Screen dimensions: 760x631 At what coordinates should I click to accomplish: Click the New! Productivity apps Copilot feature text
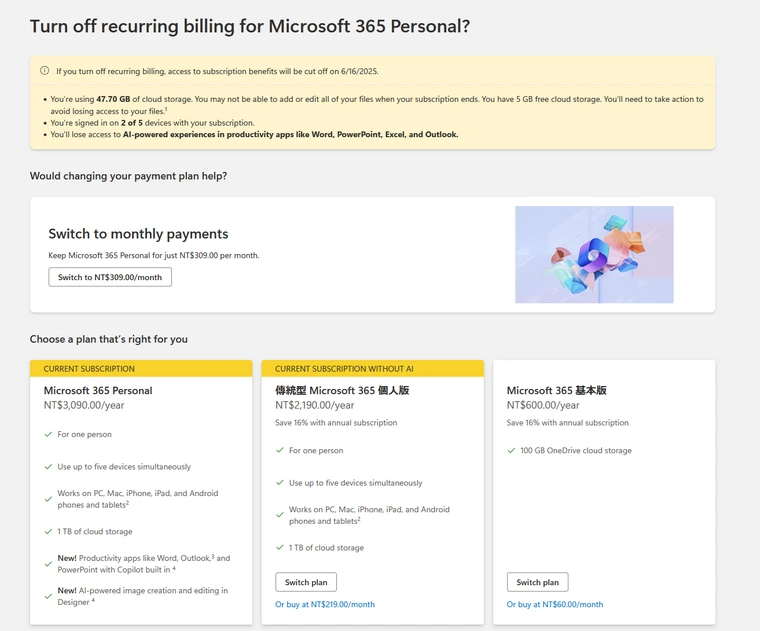144,564
